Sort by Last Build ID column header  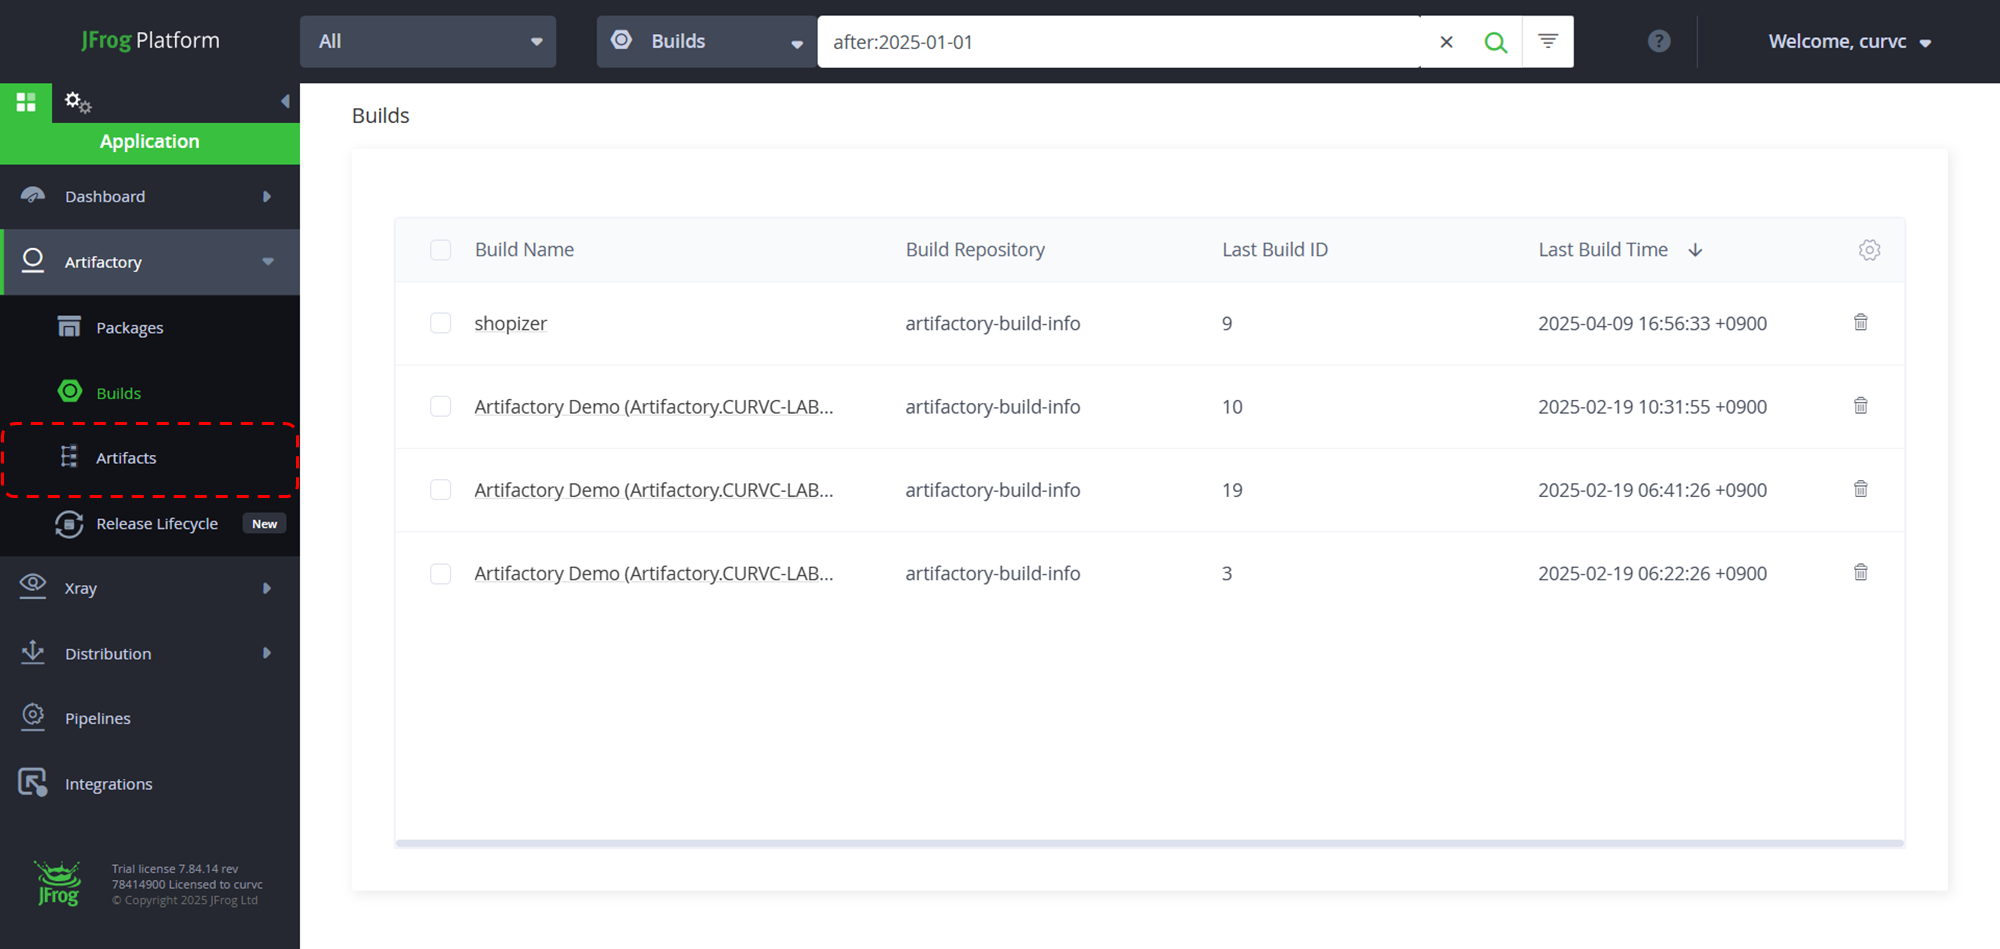[1275, 250]
